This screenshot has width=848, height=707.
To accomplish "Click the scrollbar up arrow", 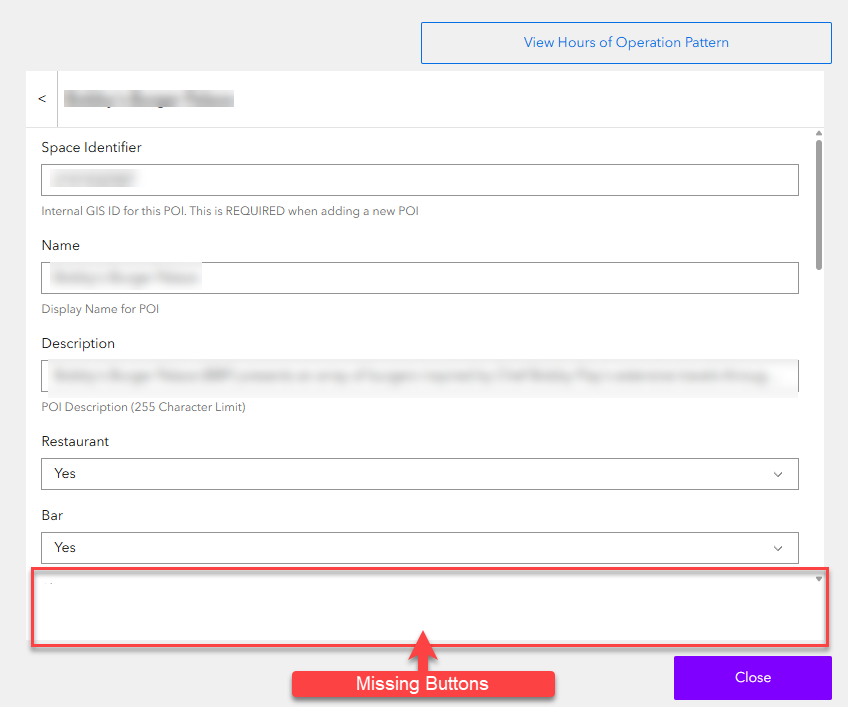I will coord(818,132).
